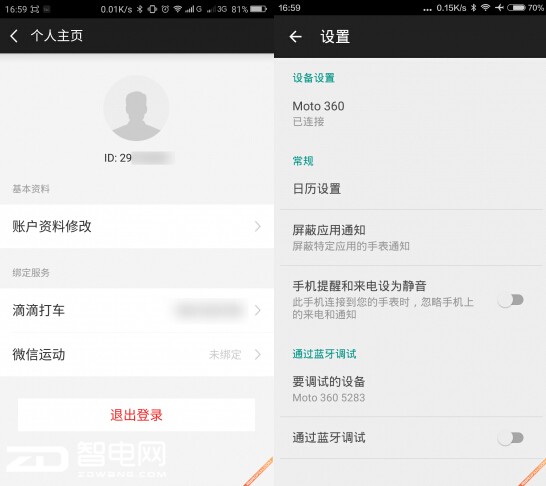The width and height of the screenshot is (546, 486).
Task: Tap the airplane mode icon in the status bar
Action: click(x=499, y=8)
